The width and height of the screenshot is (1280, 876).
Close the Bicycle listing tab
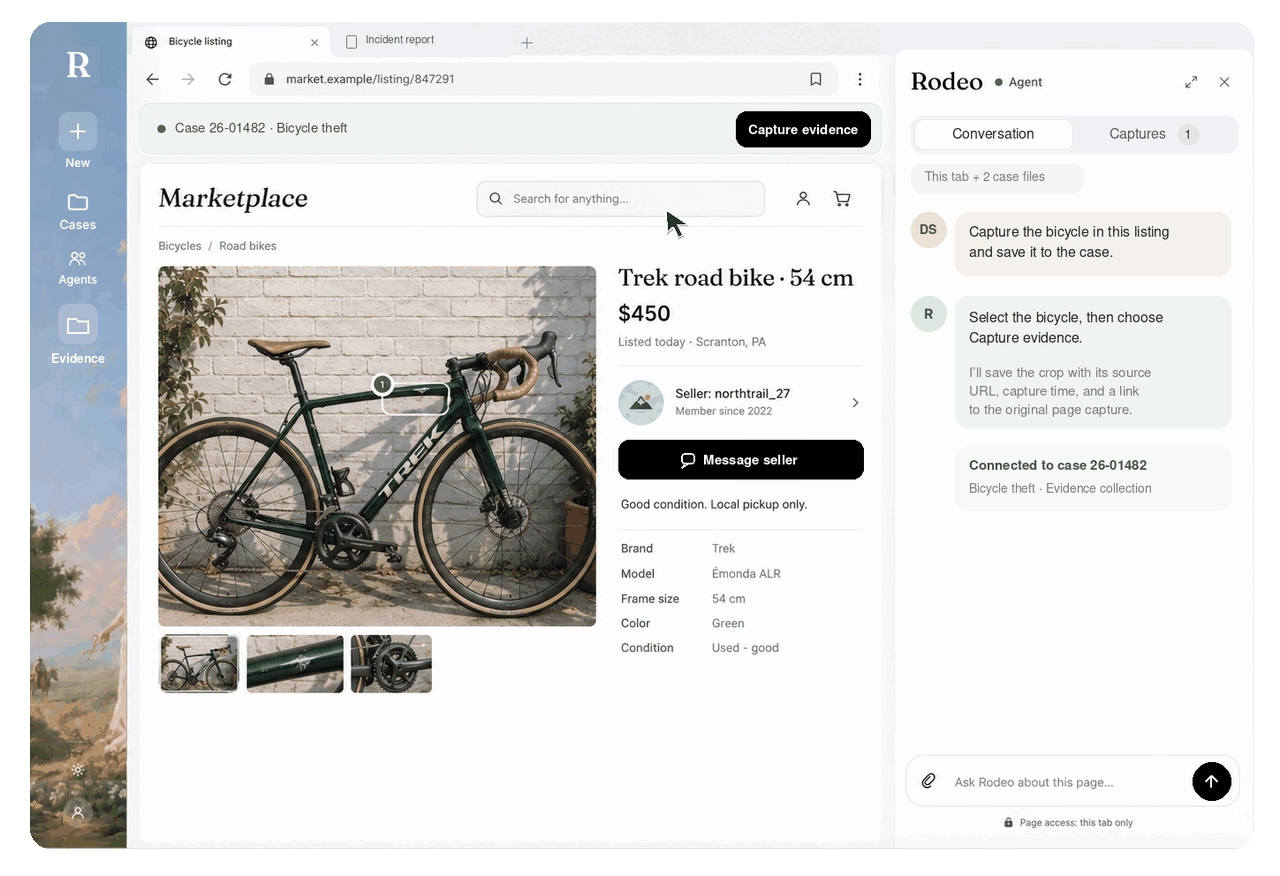click(314, 42)
